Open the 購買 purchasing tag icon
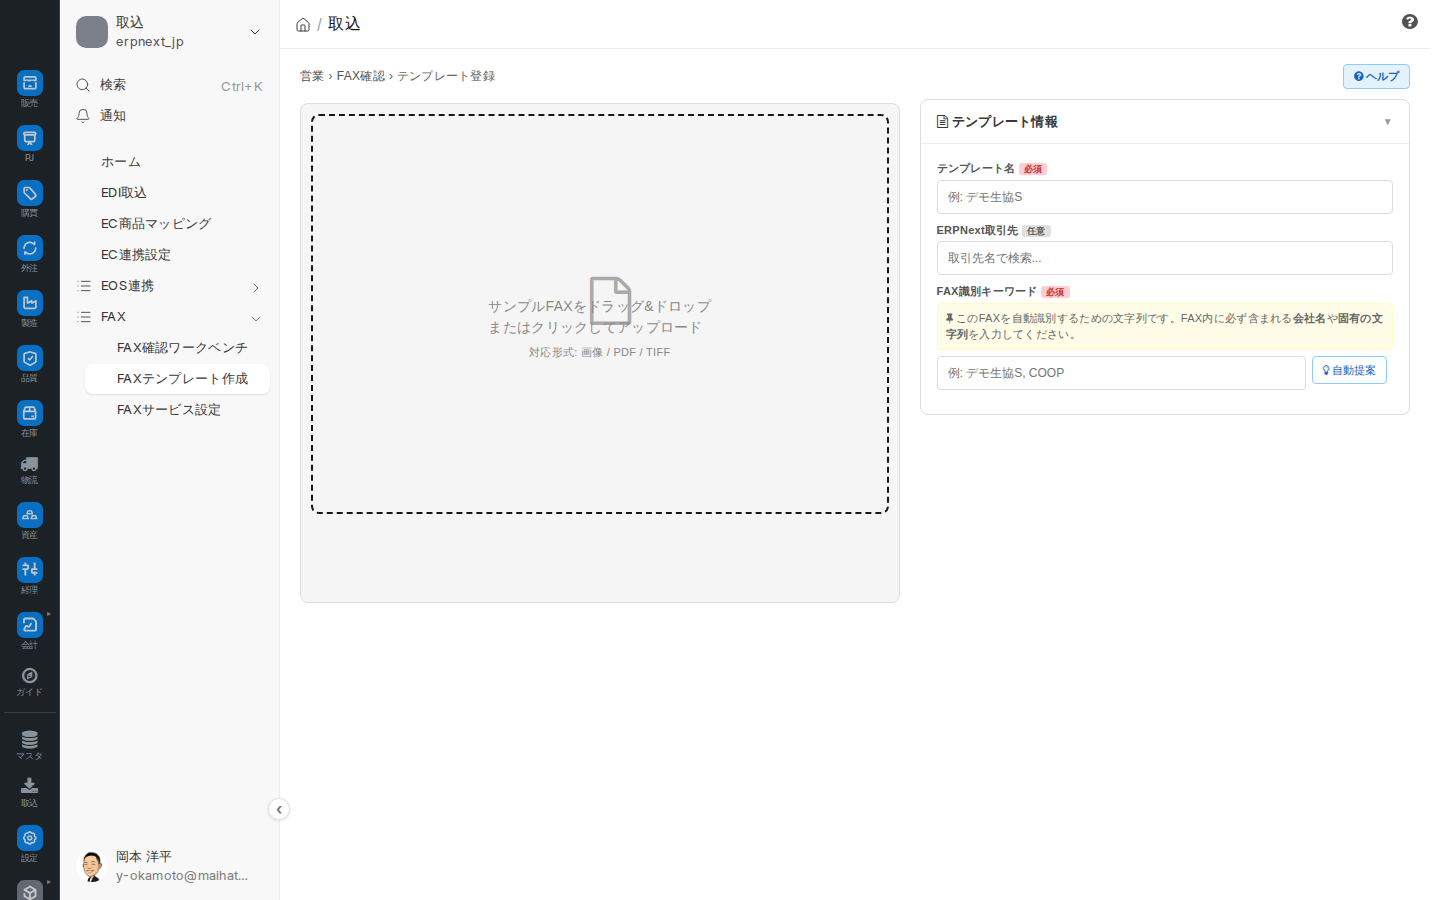 [x=30, y=193]
